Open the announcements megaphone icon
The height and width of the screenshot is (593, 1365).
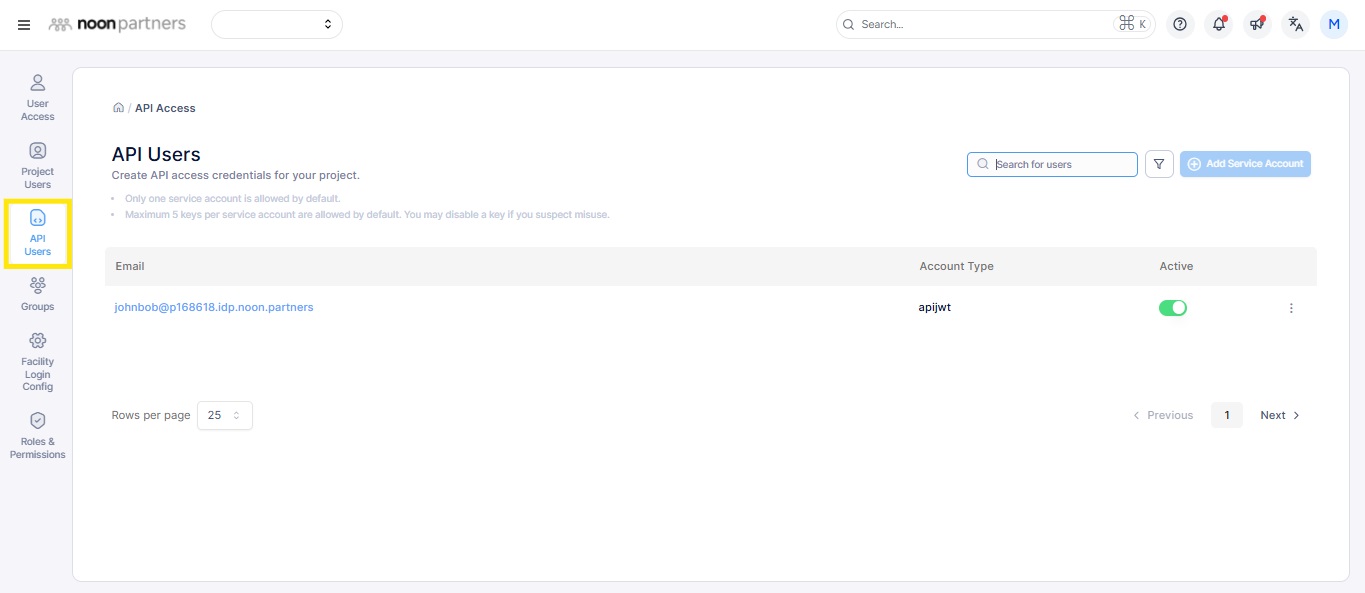tap(1257, 25)
